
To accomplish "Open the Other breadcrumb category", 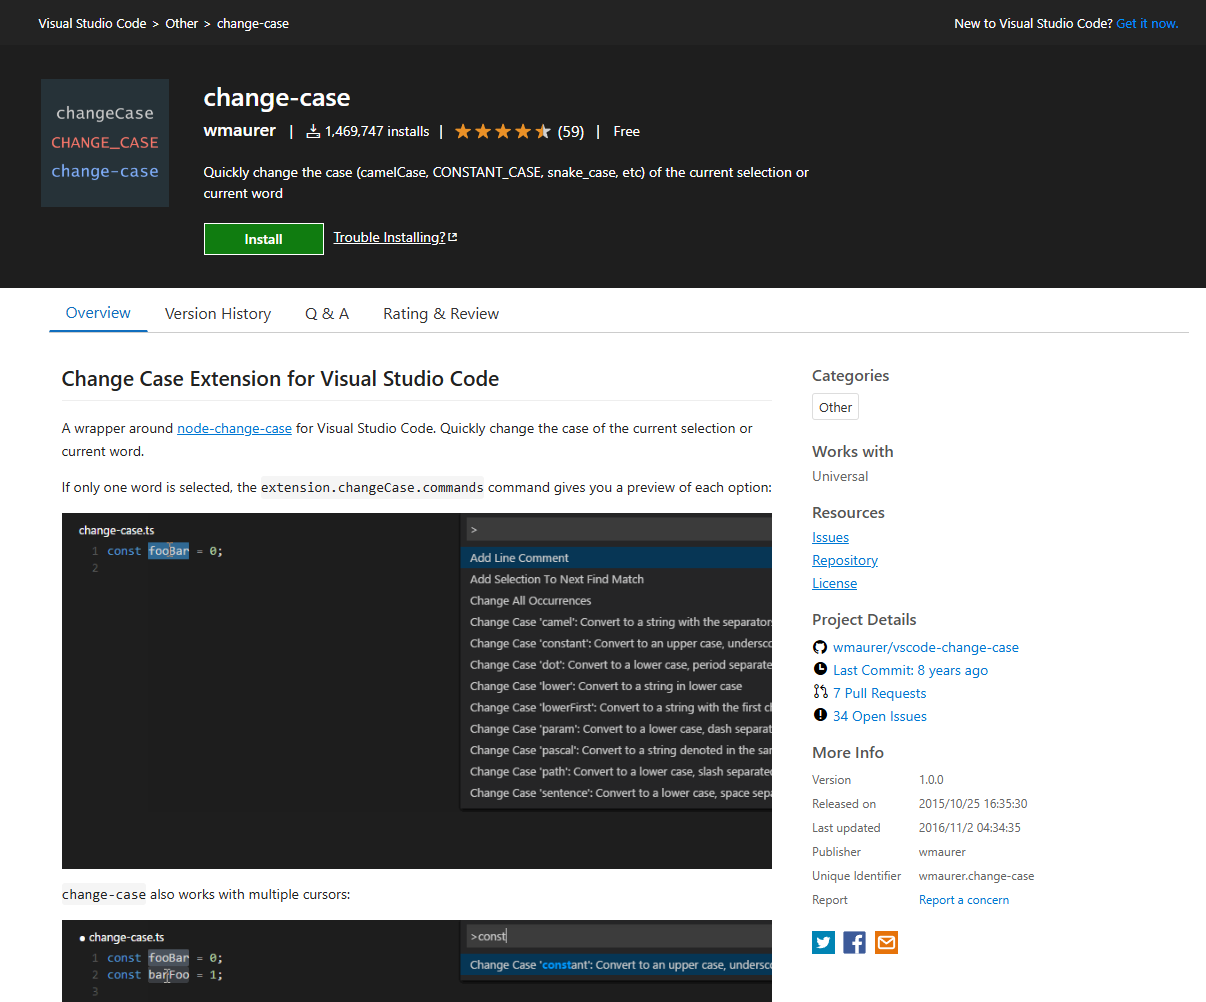I will coord(182,23).
